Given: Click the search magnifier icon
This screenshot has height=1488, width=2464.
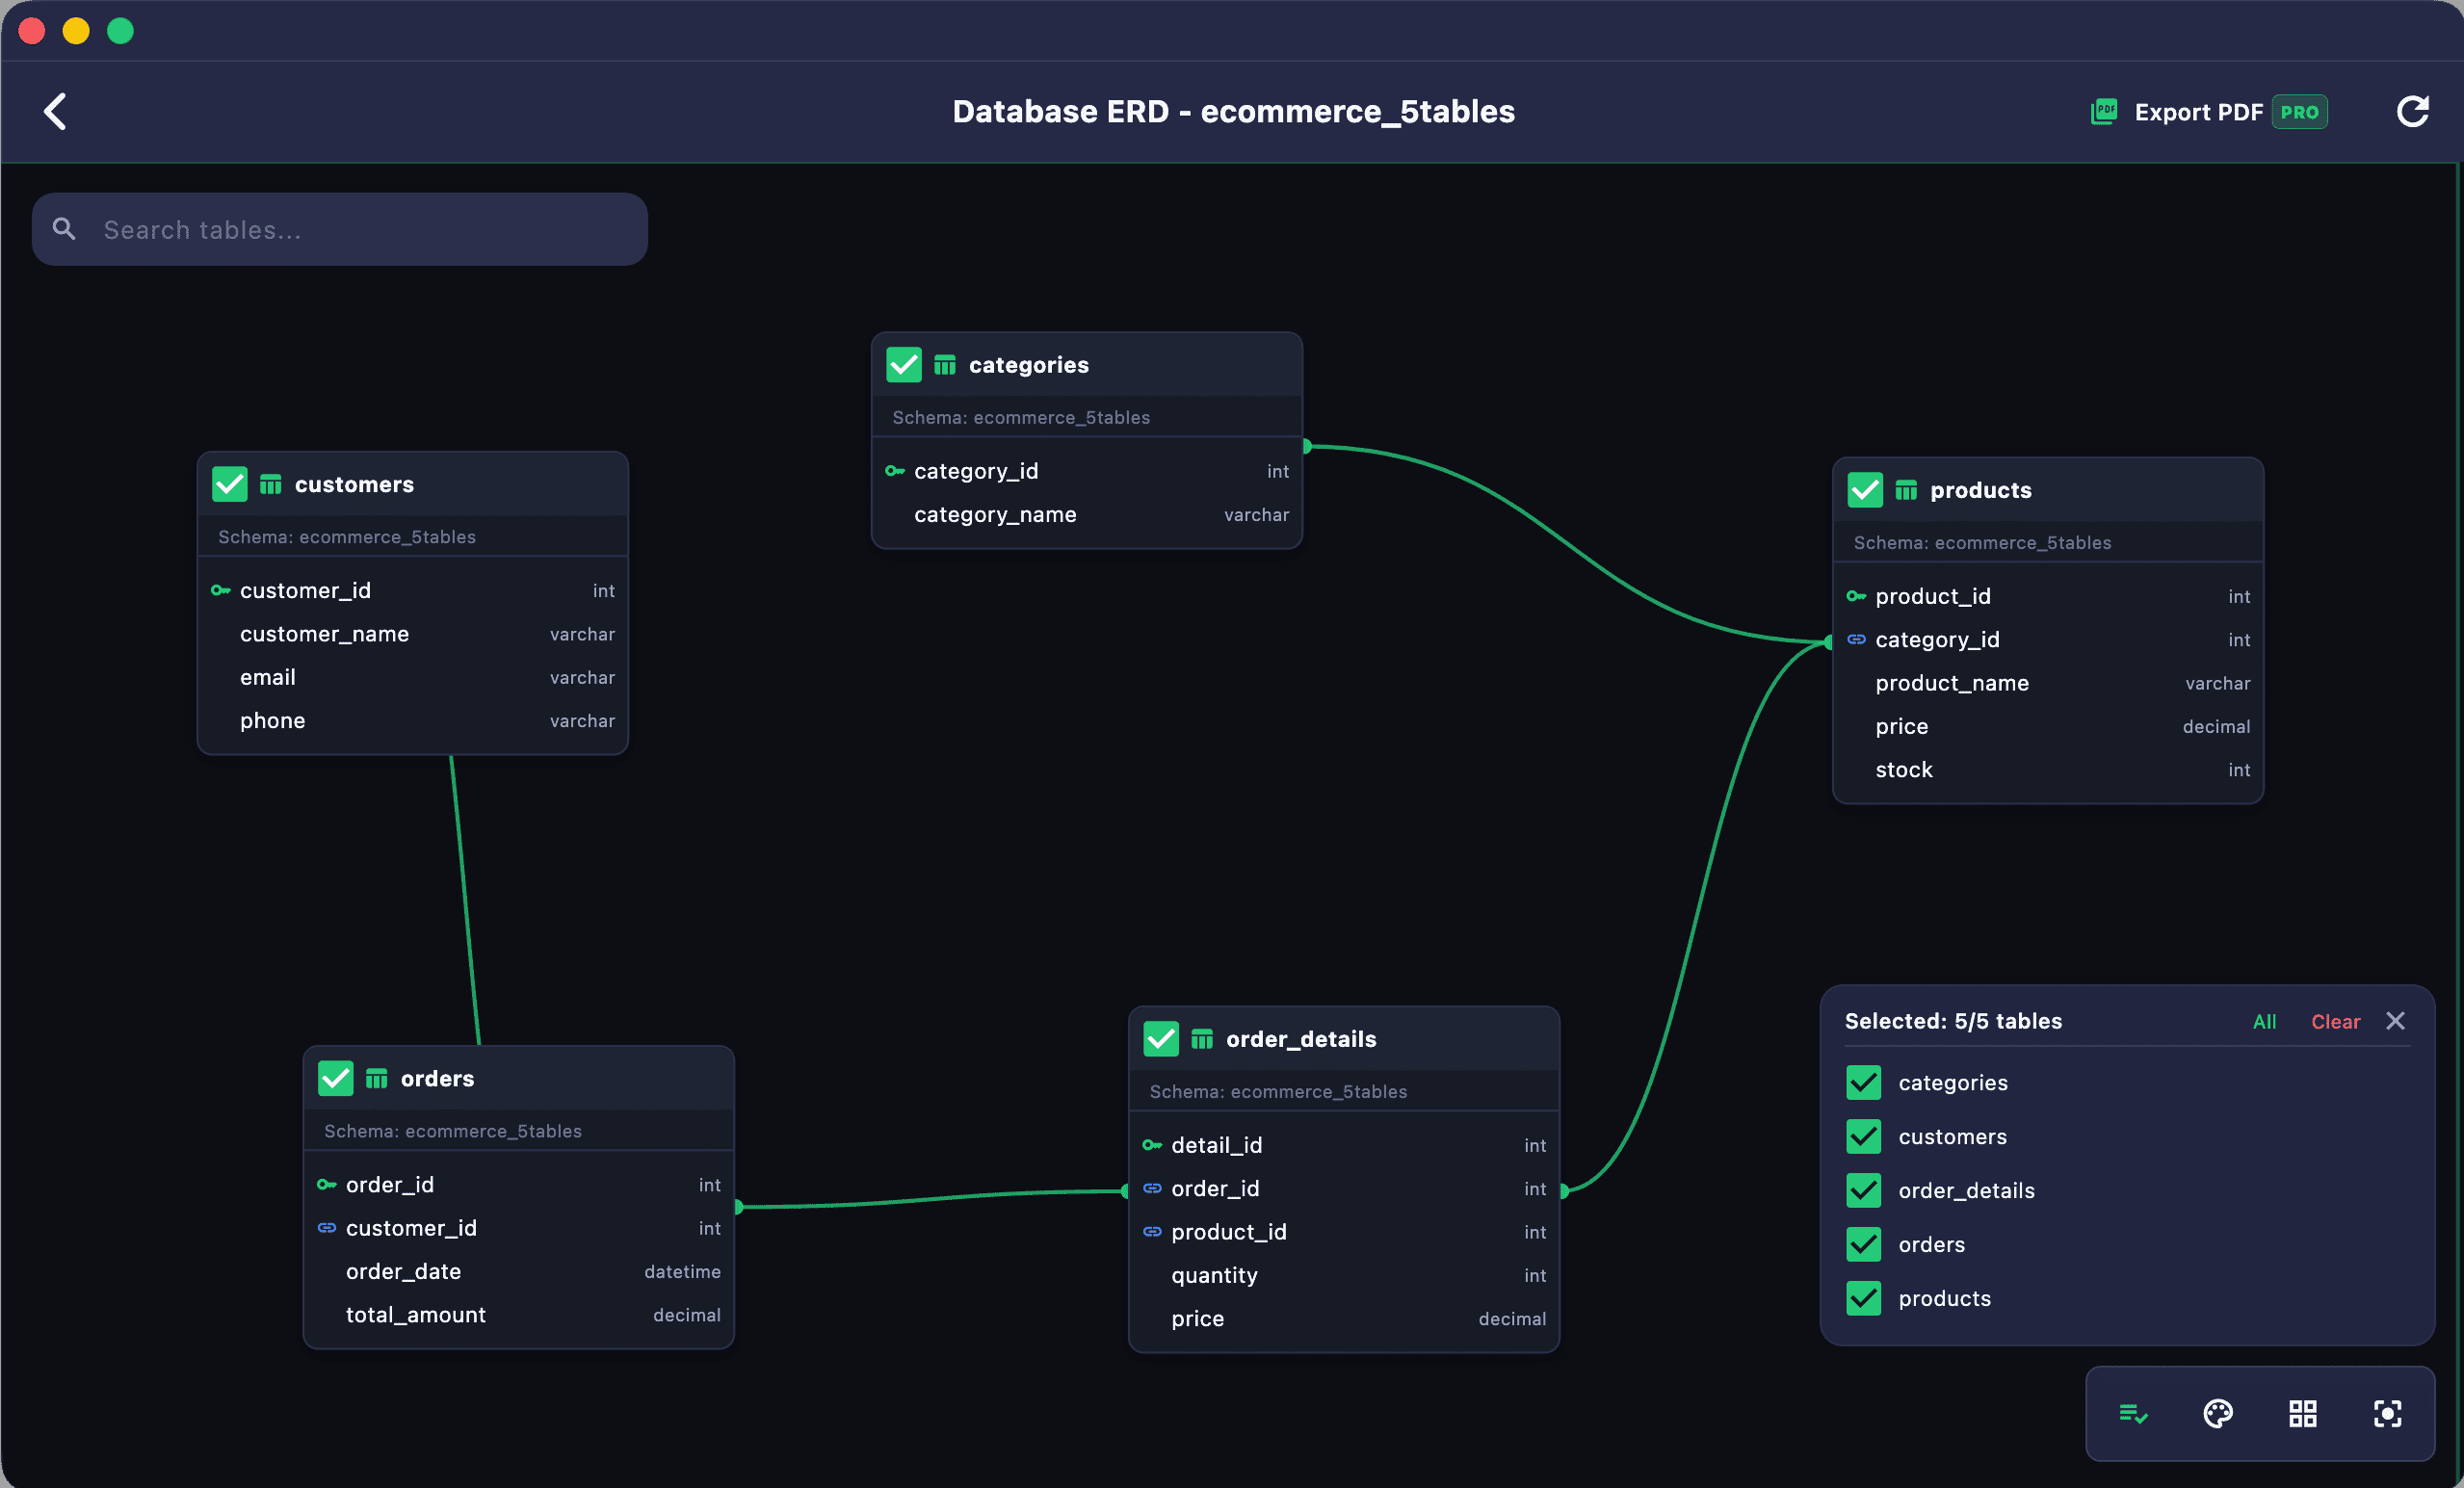Looking at the screenshot, I should click(64, 229).
